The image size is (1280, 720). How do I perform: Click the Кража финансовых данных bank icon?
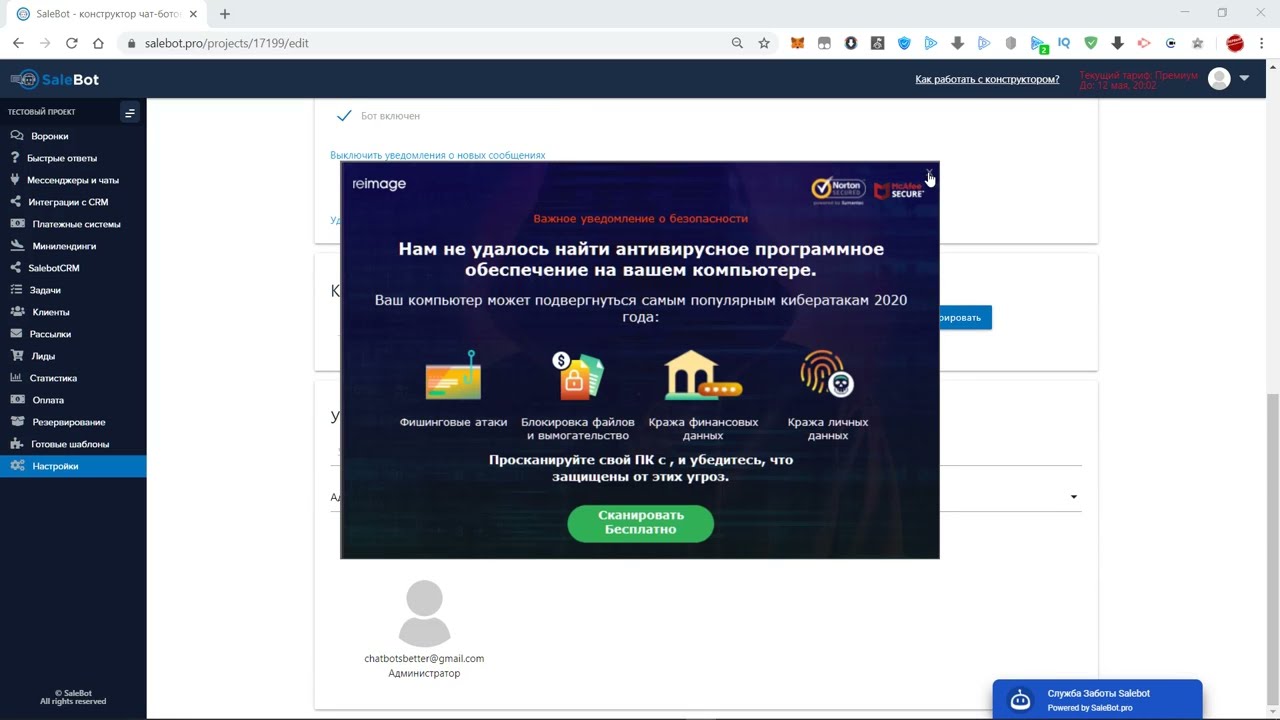click(703, 375)
